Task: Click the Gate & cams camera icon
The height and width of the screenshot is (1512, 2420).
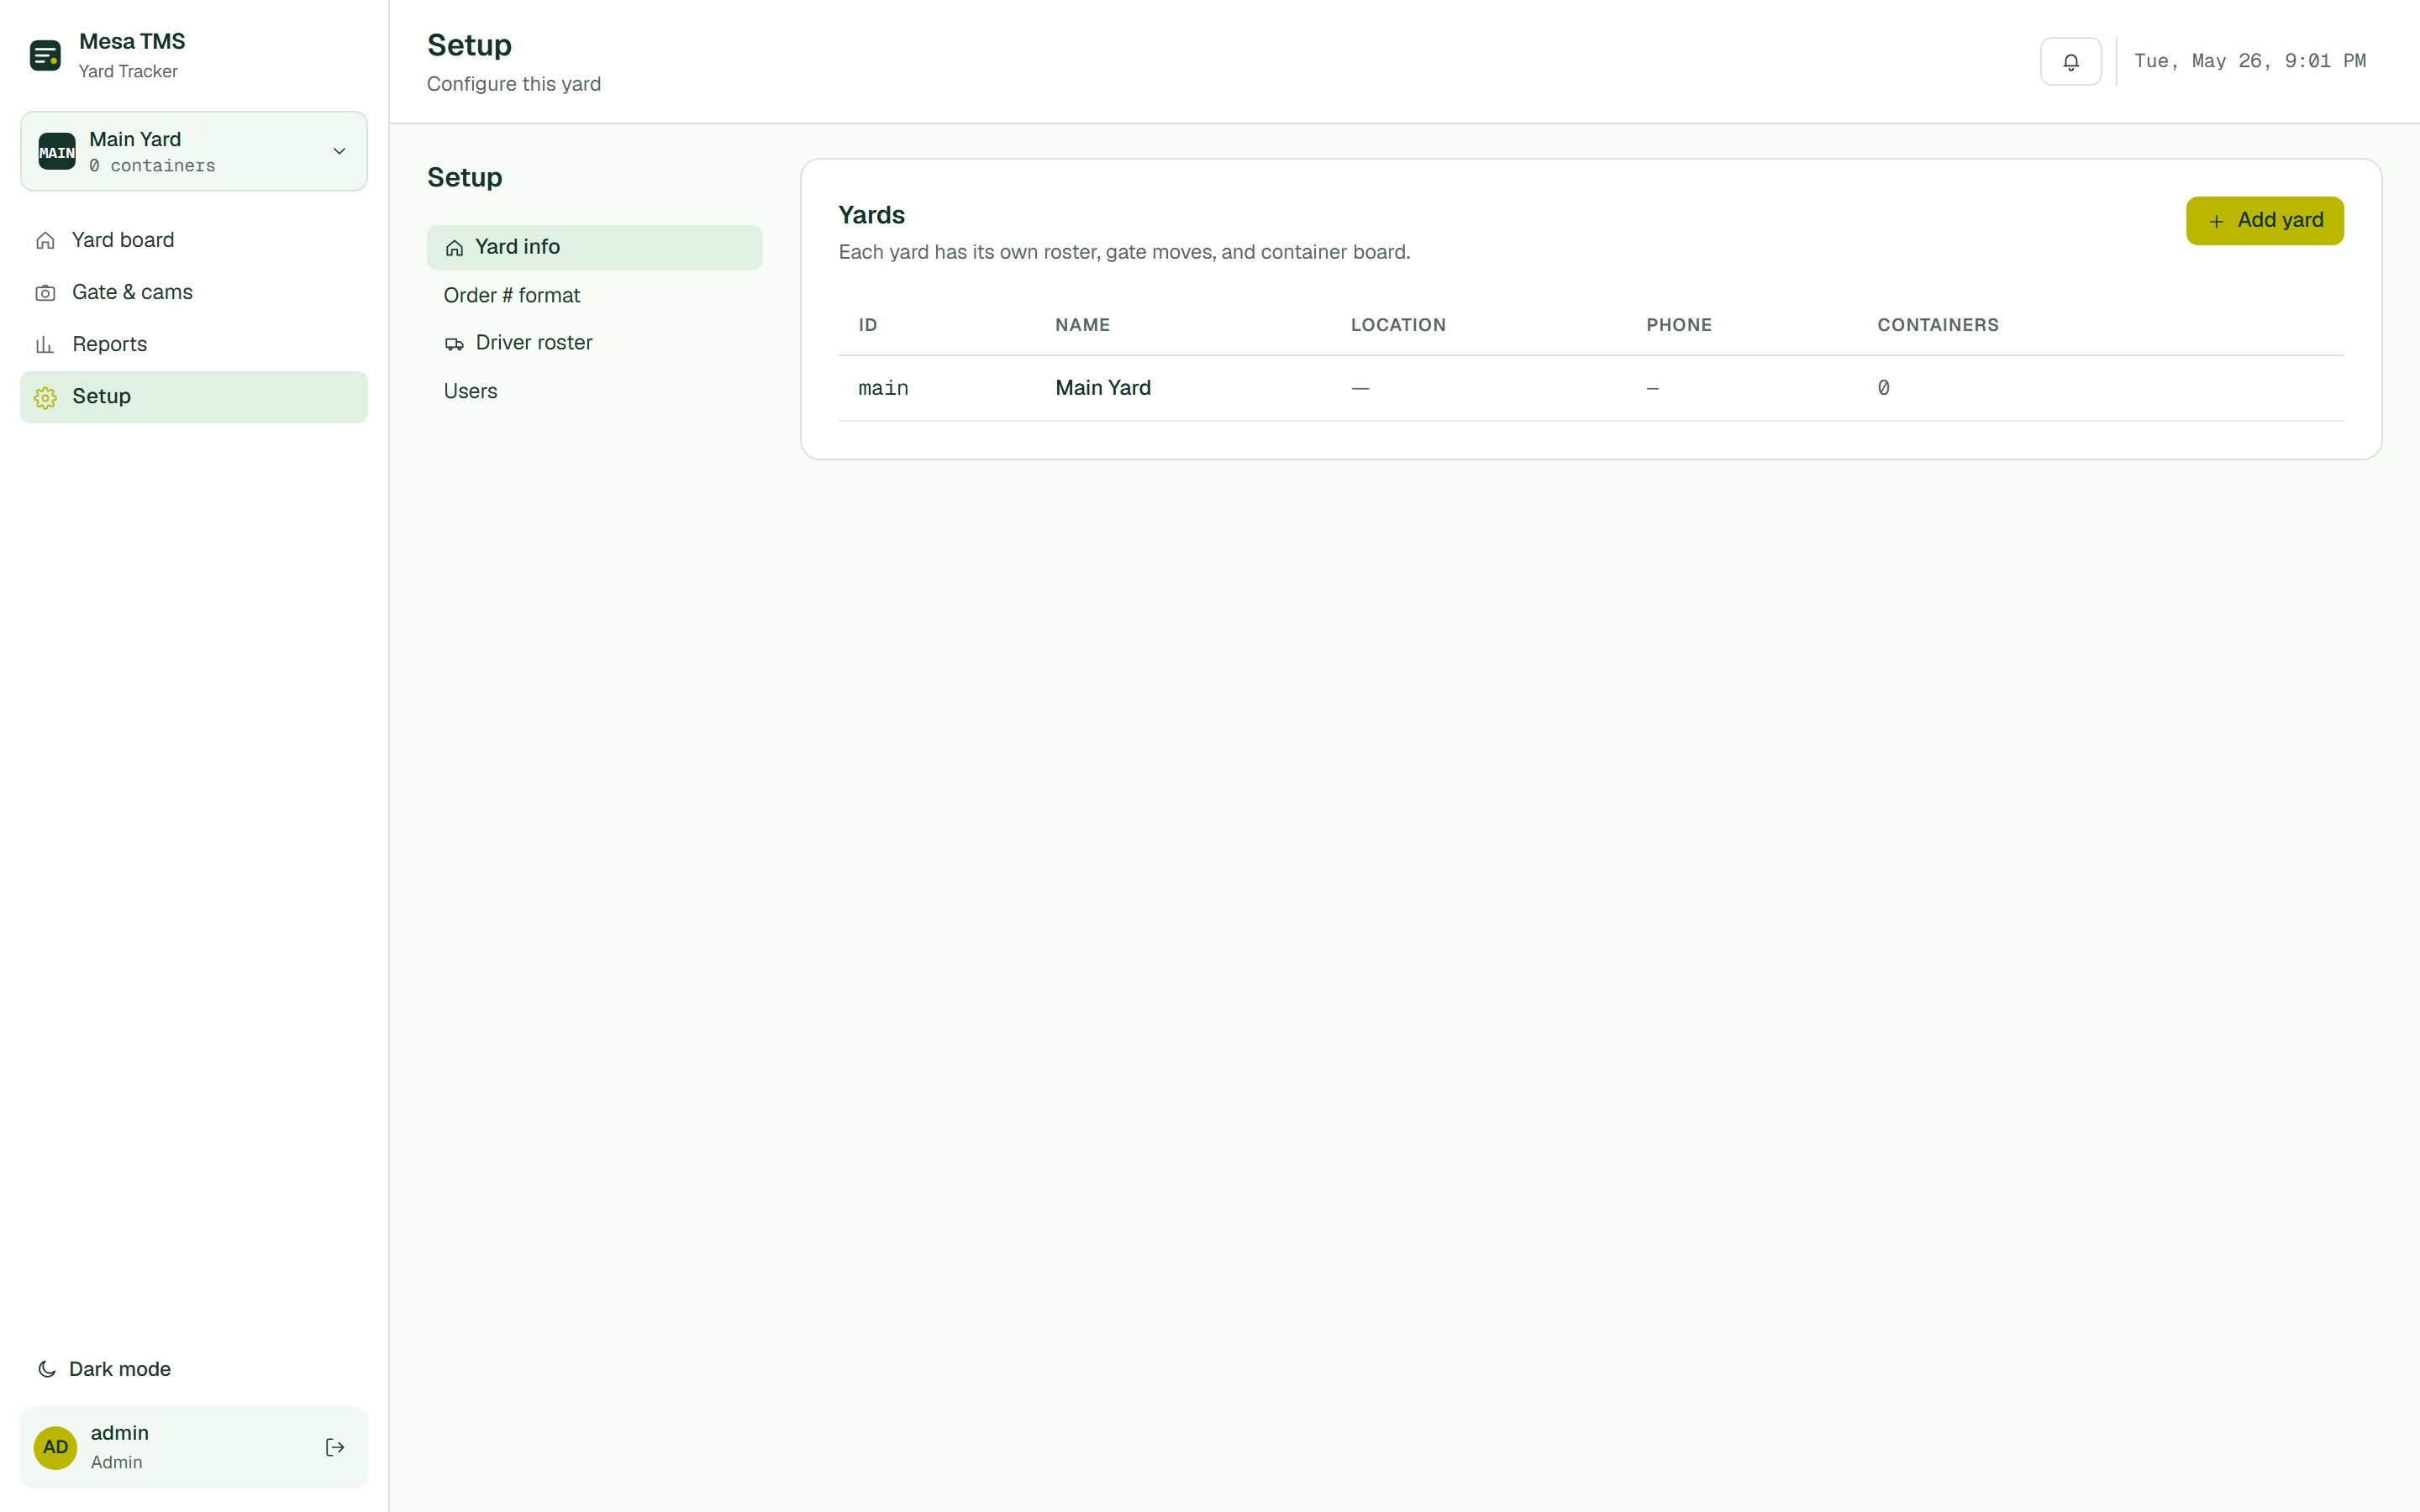Action: [x=45, y=293]
